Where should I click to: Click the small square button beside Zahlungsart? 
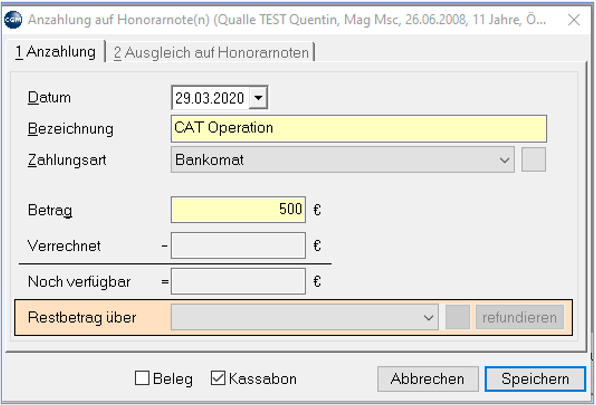point(534,160)
